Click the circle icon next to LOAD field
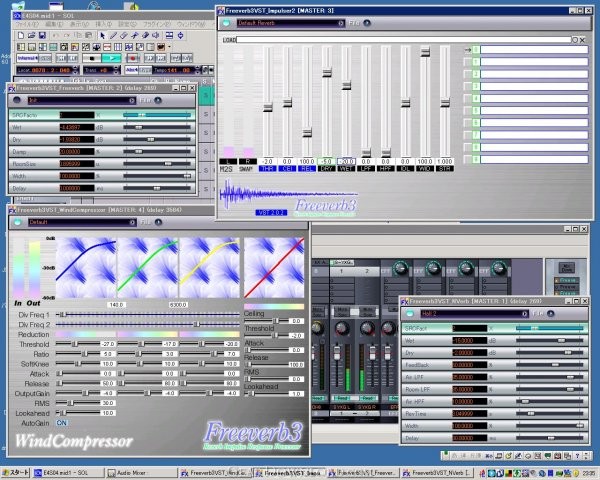Image resolution: width=600 pixels, height=480 pixels. pos(575,40)
